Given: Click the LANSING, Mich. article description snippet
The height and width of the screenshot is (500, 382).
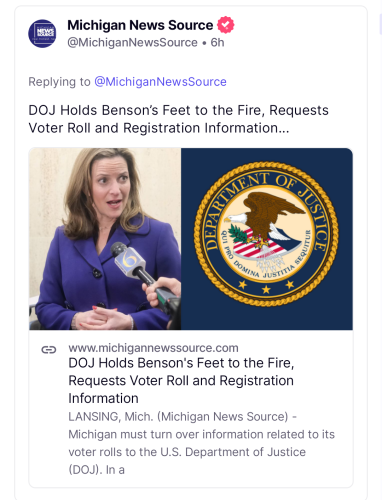Looking at the screenshot, I should coord(201,443).
